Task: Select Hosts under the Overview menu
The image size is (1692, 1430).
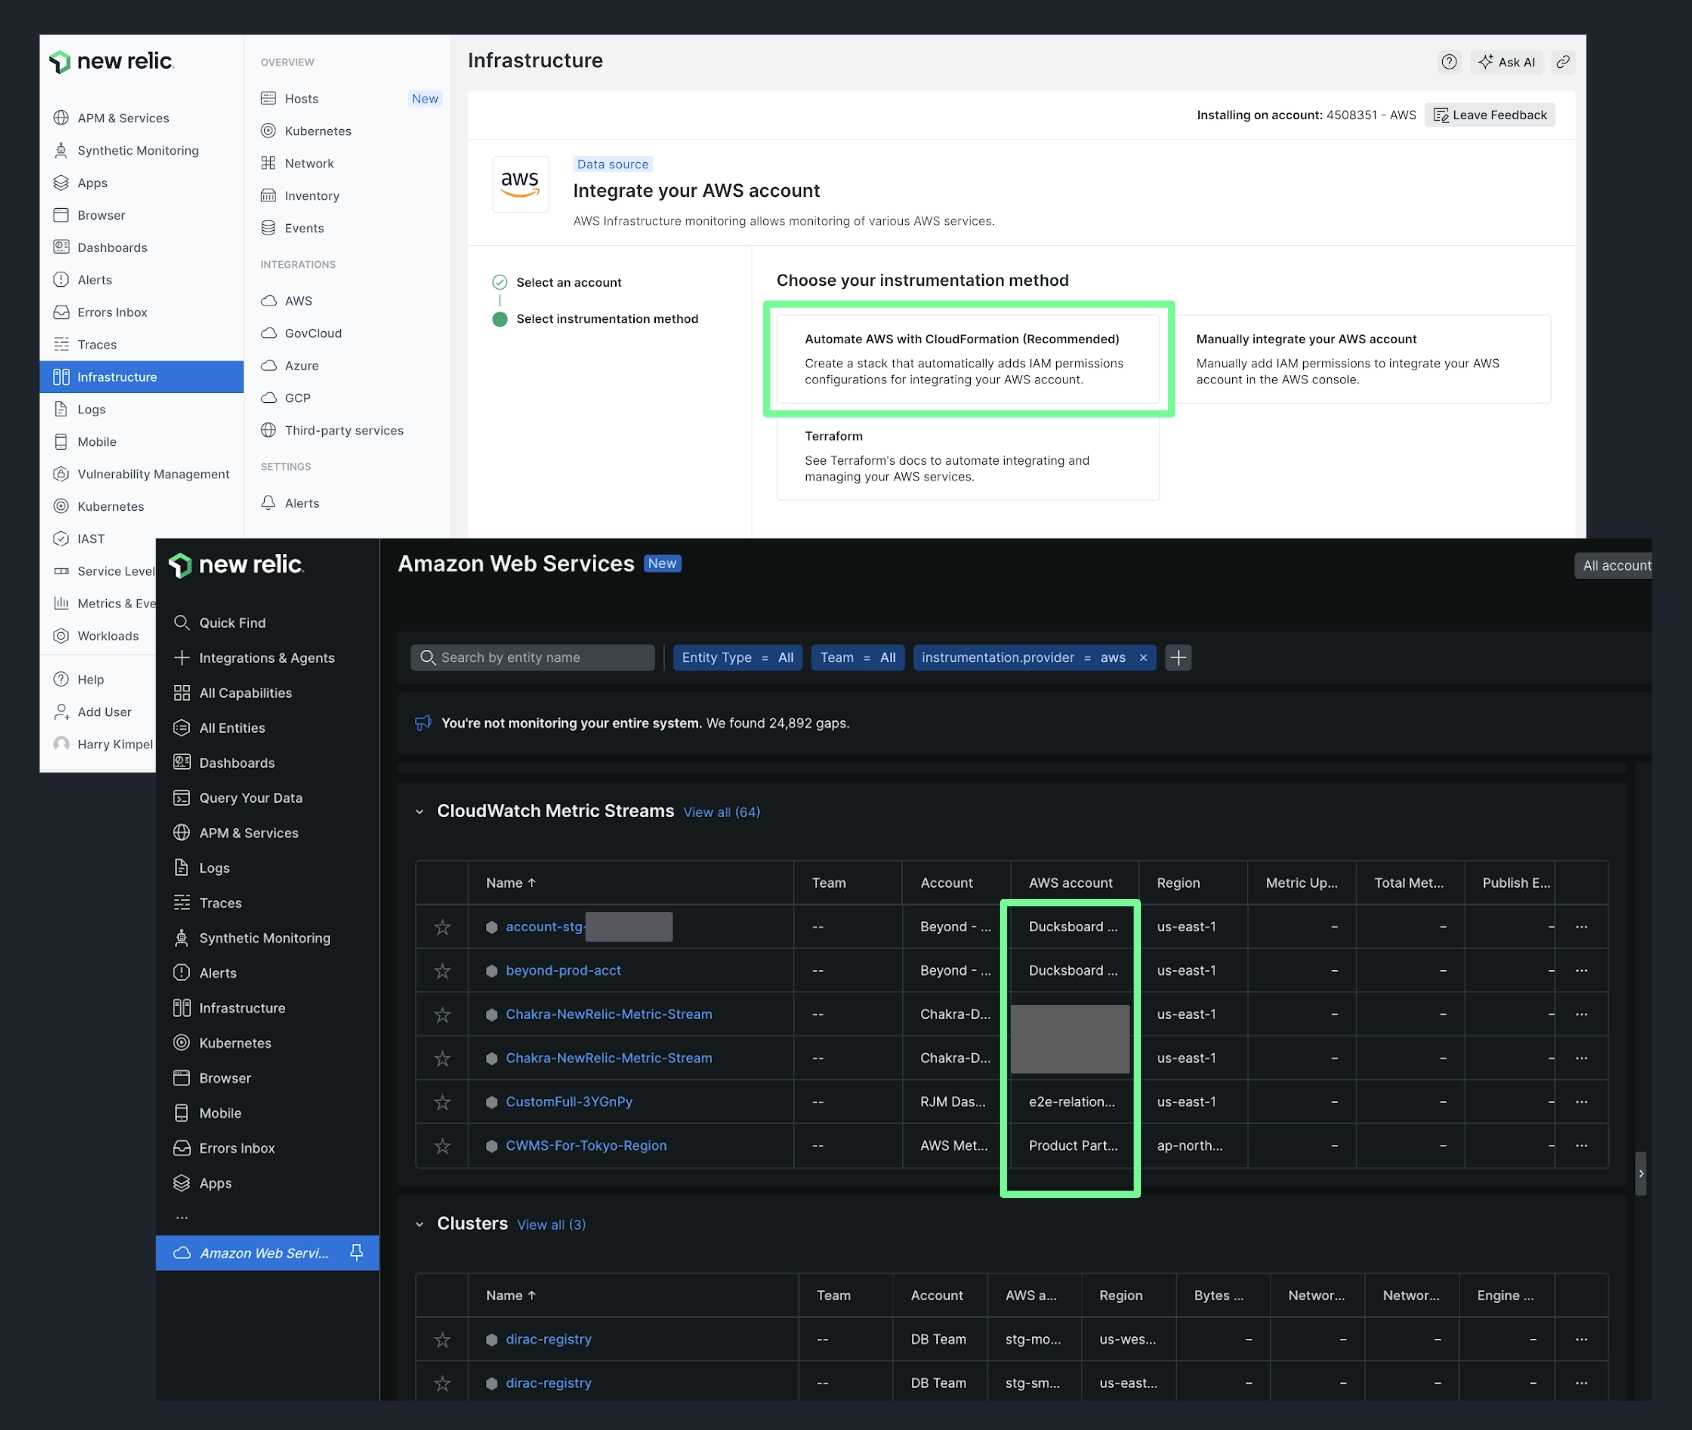Action: tap(300, 98)
